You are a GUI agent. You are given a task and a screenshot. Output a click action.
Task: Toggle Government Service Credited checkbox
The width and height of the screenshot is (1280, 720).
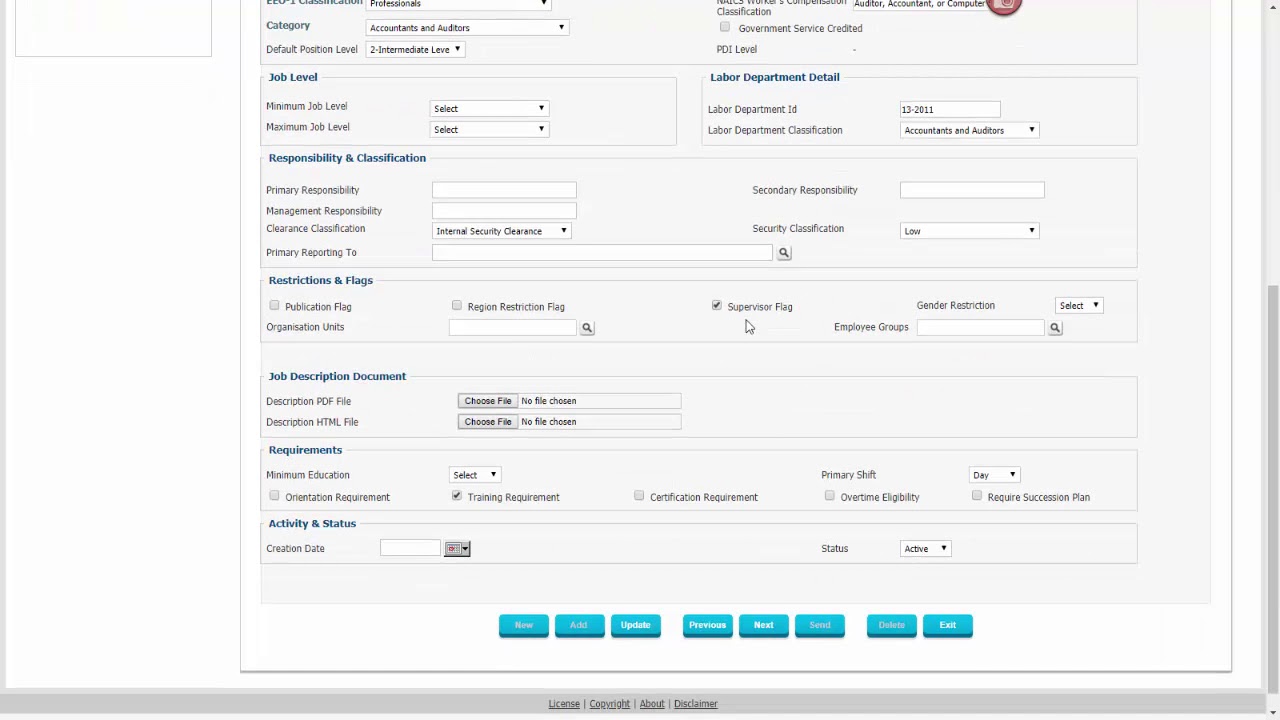(x=725, y=28)
